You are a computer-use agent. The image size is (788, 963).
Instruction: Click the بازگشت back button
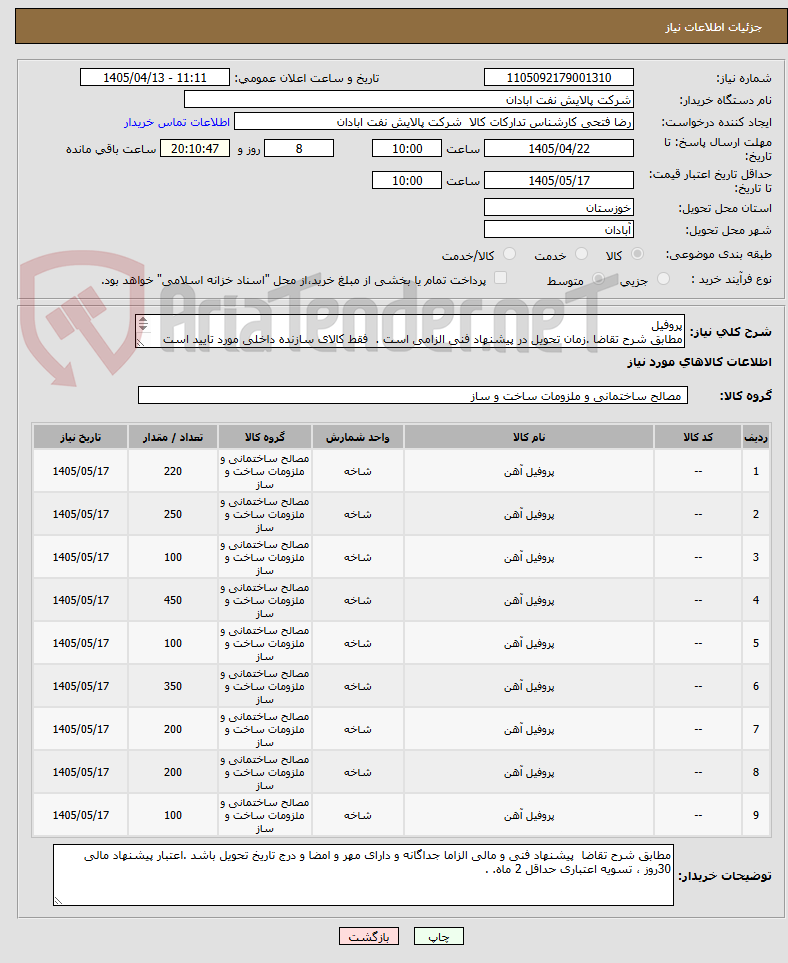pyautogui.click(x=369, y=937)
